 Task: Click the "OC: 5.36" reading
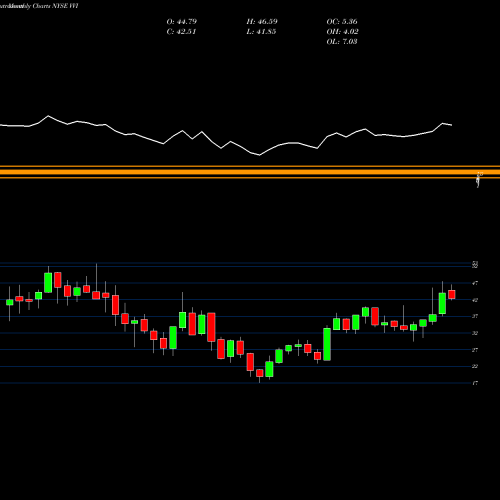[342, 22]
